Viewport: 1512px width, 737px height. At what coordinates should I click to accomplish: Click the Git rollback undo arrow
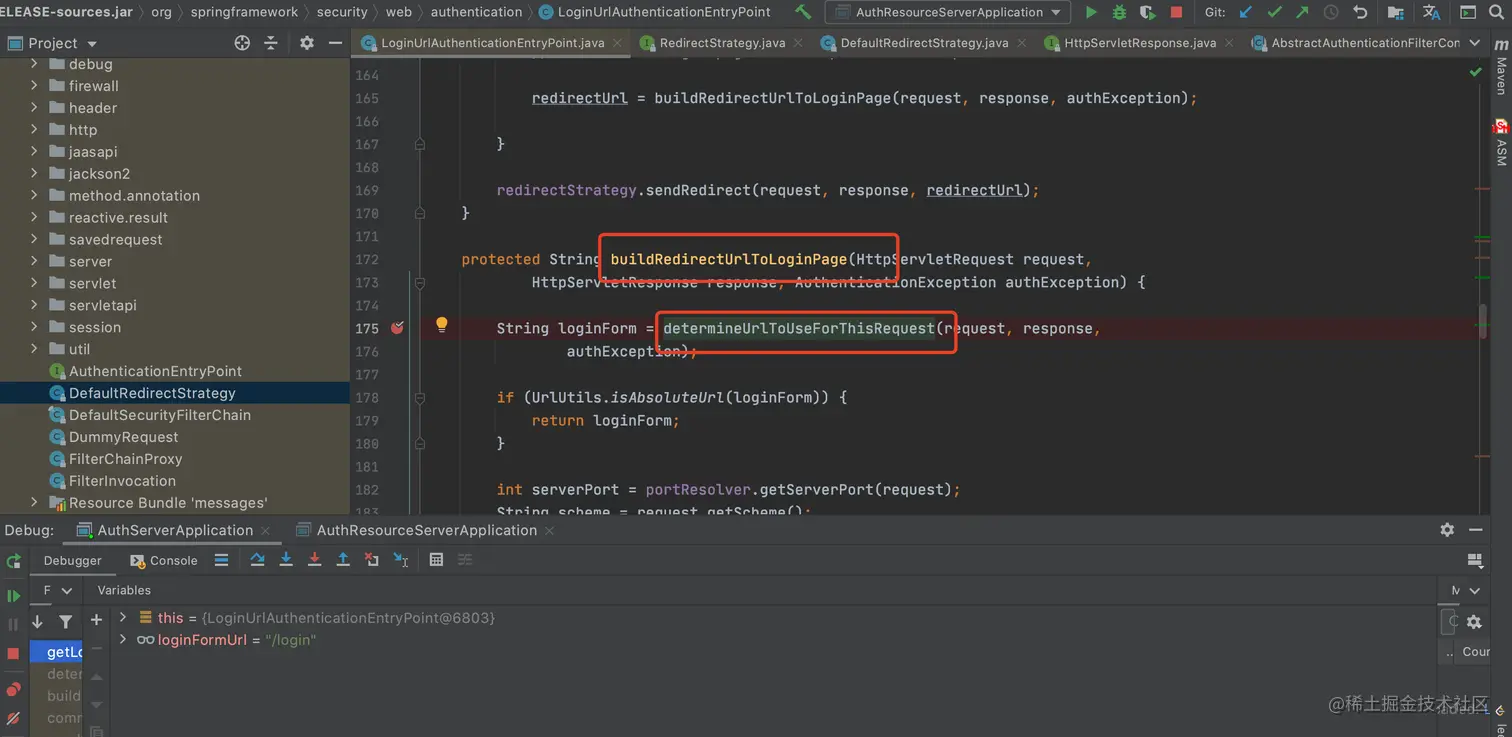pos(1360,12)
